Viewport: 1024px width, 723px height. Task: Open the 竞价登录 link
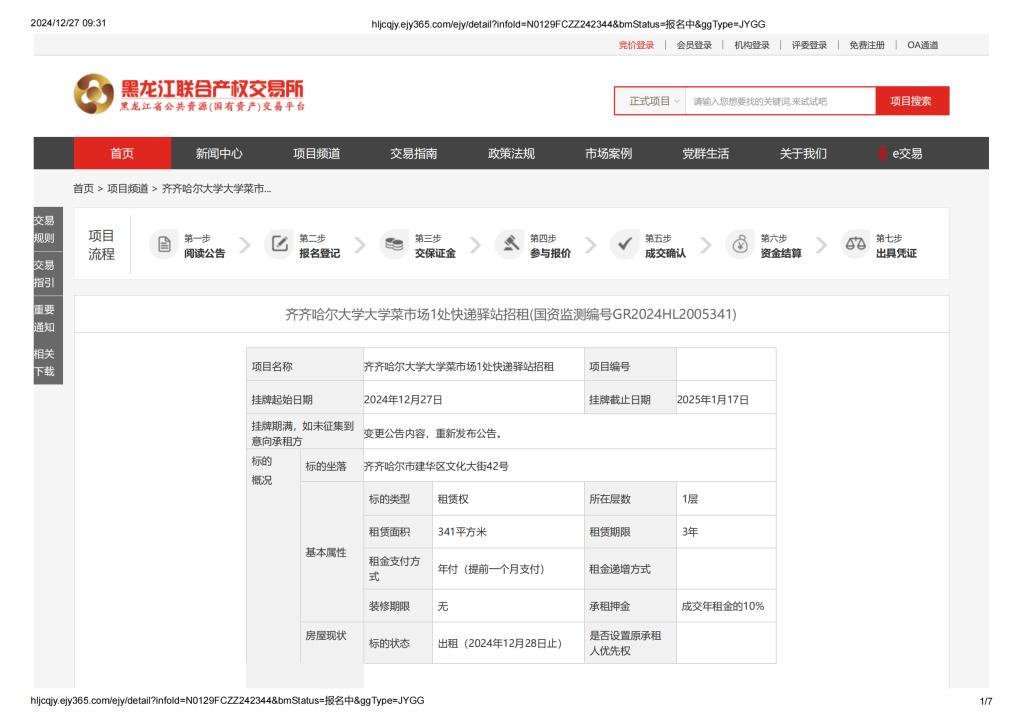click(636, 45)
